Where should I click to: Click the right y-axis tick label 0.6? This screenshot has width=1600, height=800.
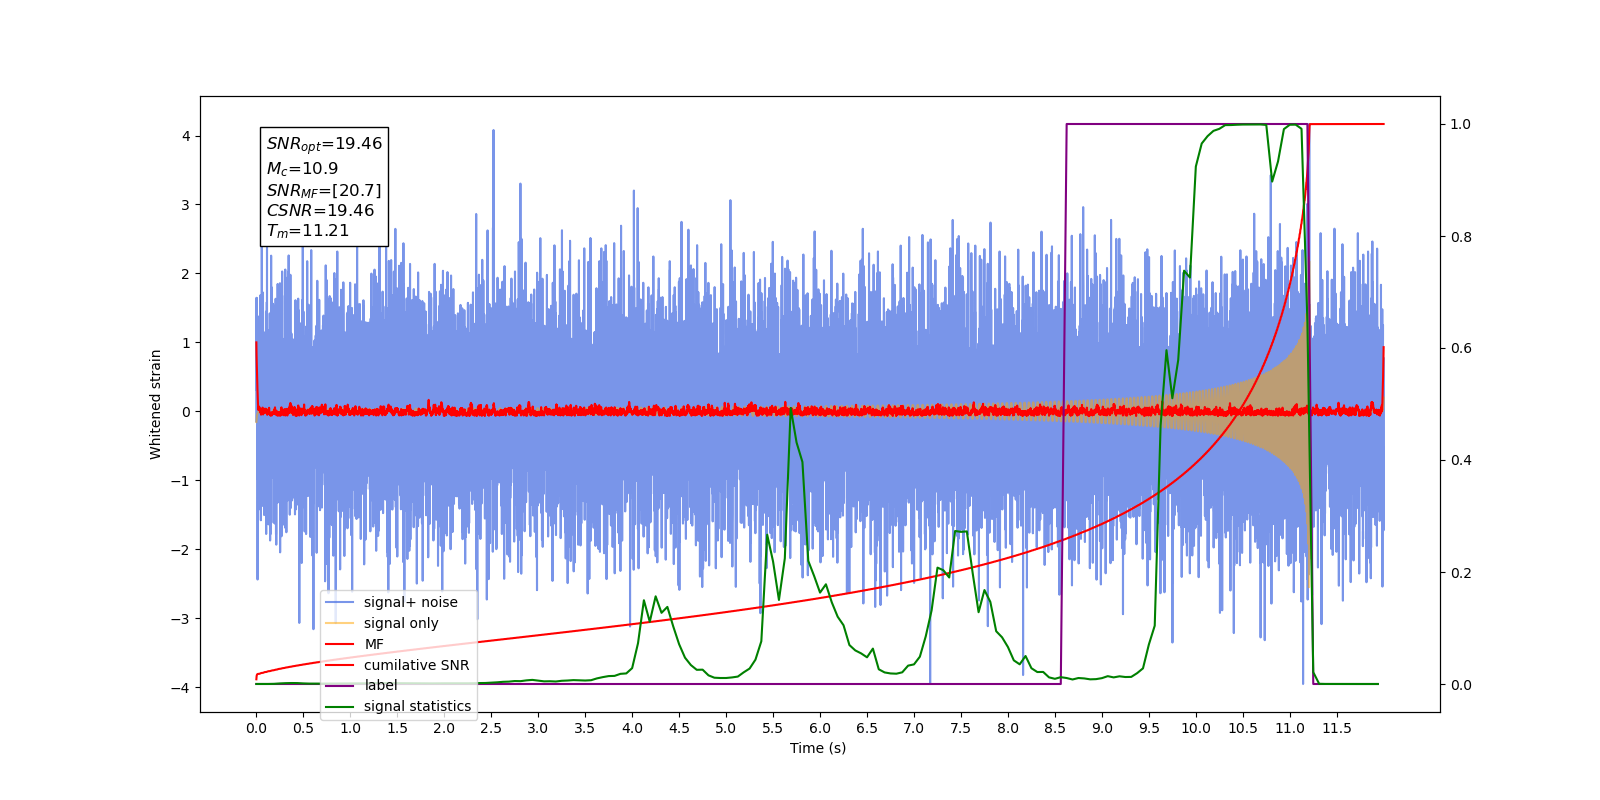pos(1461,349)
